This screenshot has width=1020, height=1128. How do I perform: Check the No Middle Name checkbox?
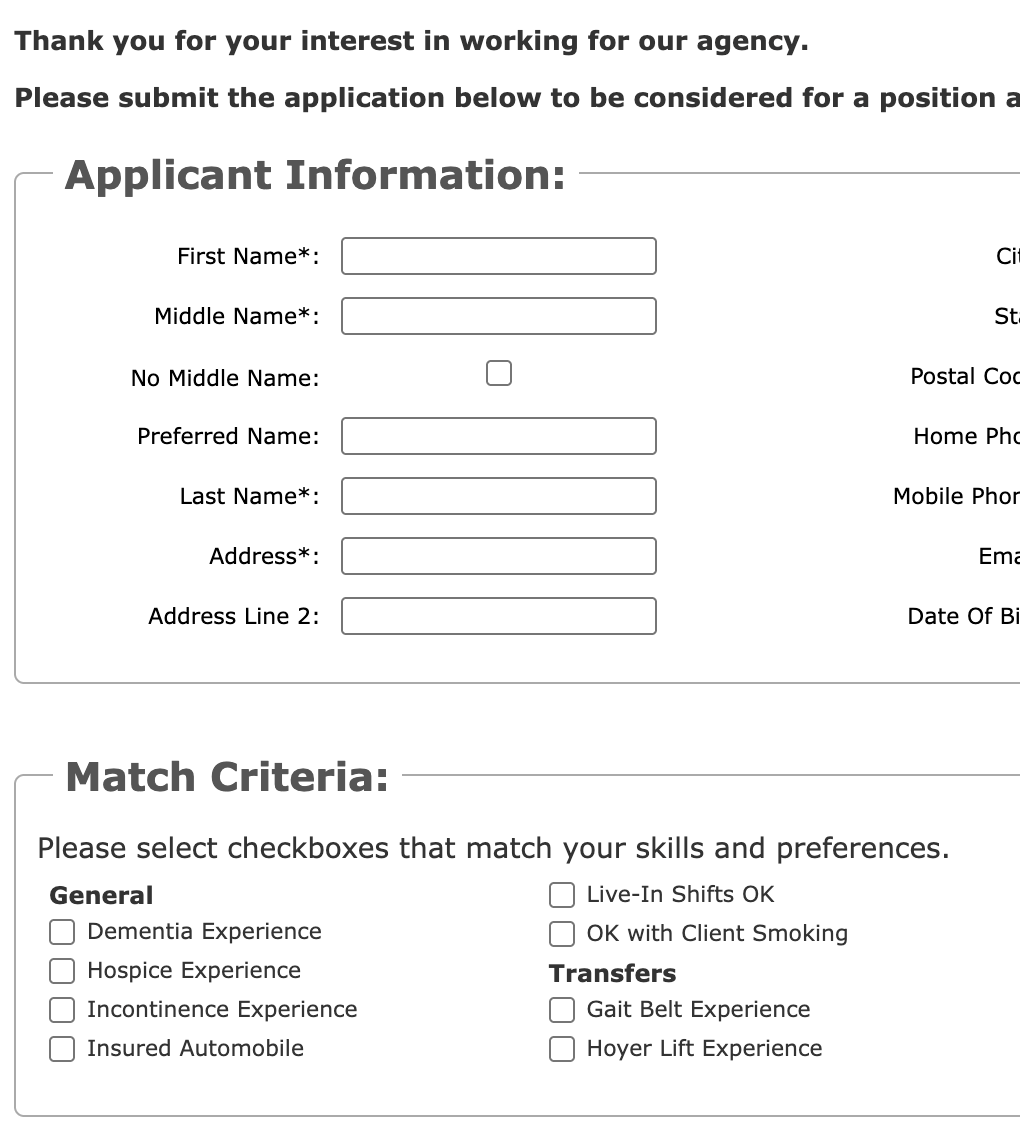(498, 372)
